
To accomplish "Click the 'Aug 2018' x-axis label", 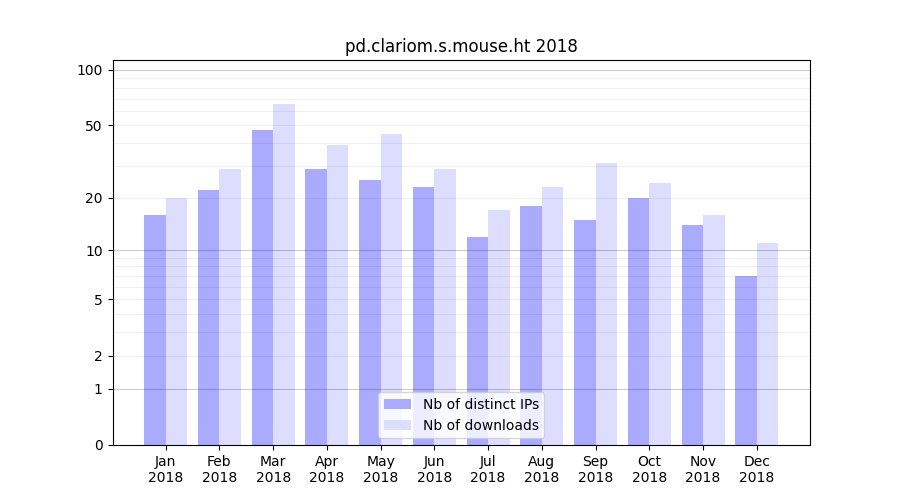I will 541,469.
